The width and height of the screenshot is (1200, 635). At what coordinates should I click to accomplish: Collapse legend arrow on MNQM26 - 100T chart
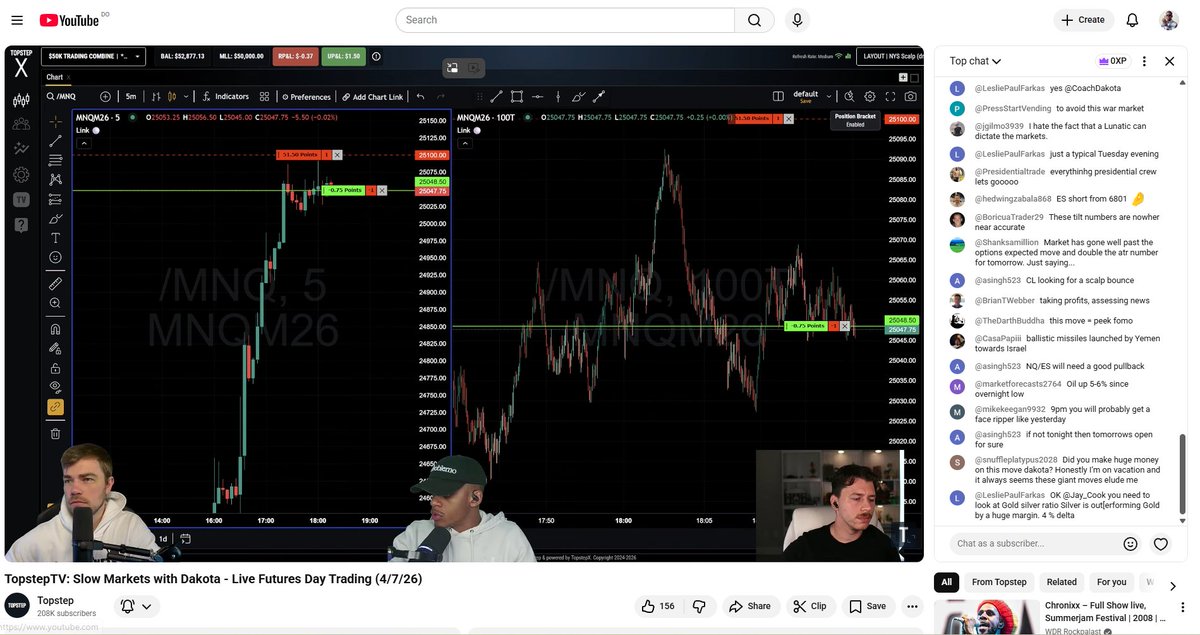click(465, 143)
